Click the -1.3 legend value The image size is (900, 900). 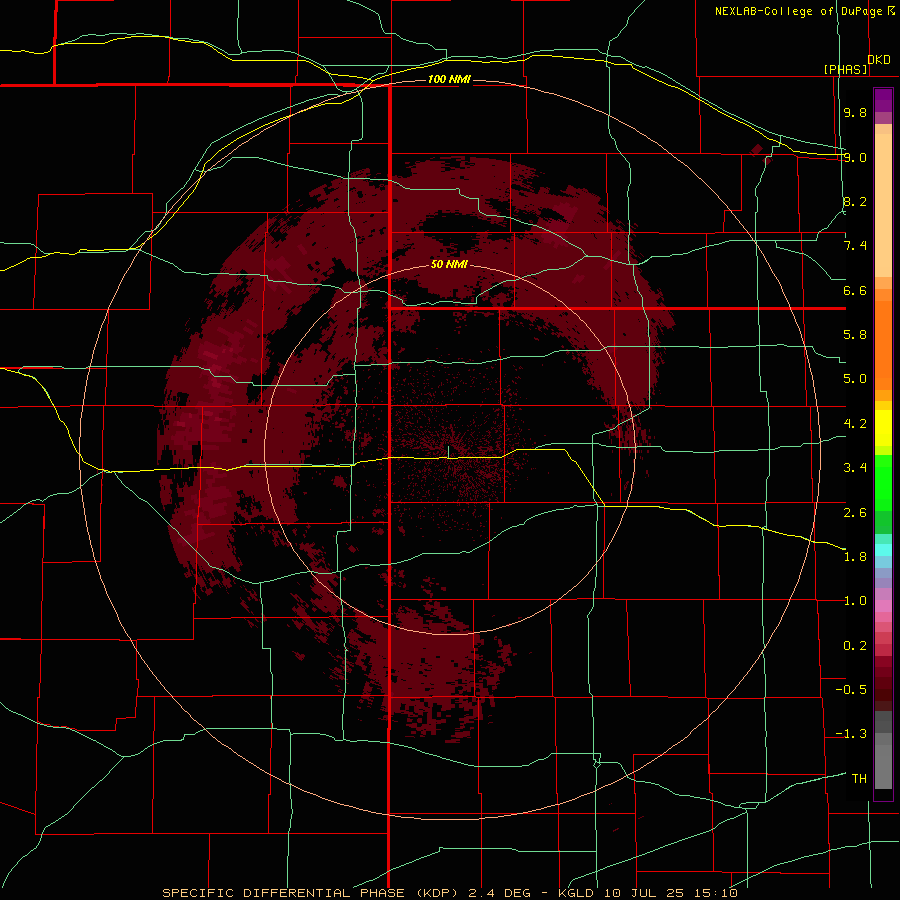(851, 734)
